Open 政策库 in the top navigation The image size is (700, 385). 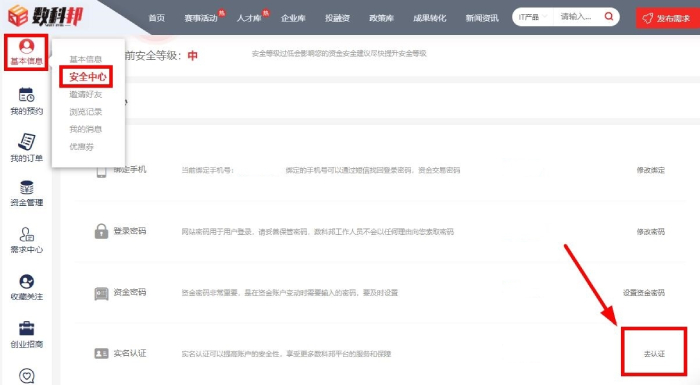pyautogui.click(x=381, y=18)
